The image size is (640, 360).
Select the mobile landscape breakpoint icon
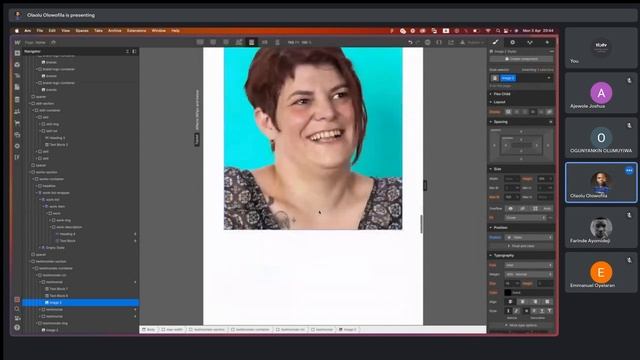tap(264, 42)
